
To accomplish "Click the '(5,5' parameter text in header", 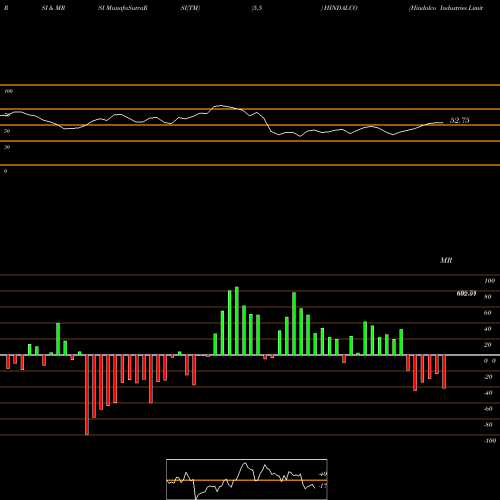I will click(x=257, y=8).
